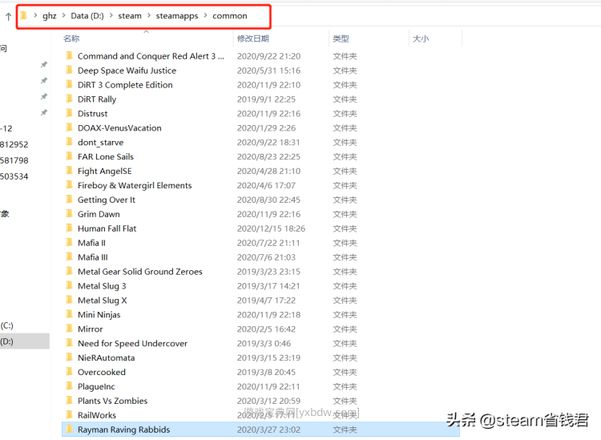Select Need for Speed Undercover folder
Screen dimensions: 601x440
tap(132, 343)
